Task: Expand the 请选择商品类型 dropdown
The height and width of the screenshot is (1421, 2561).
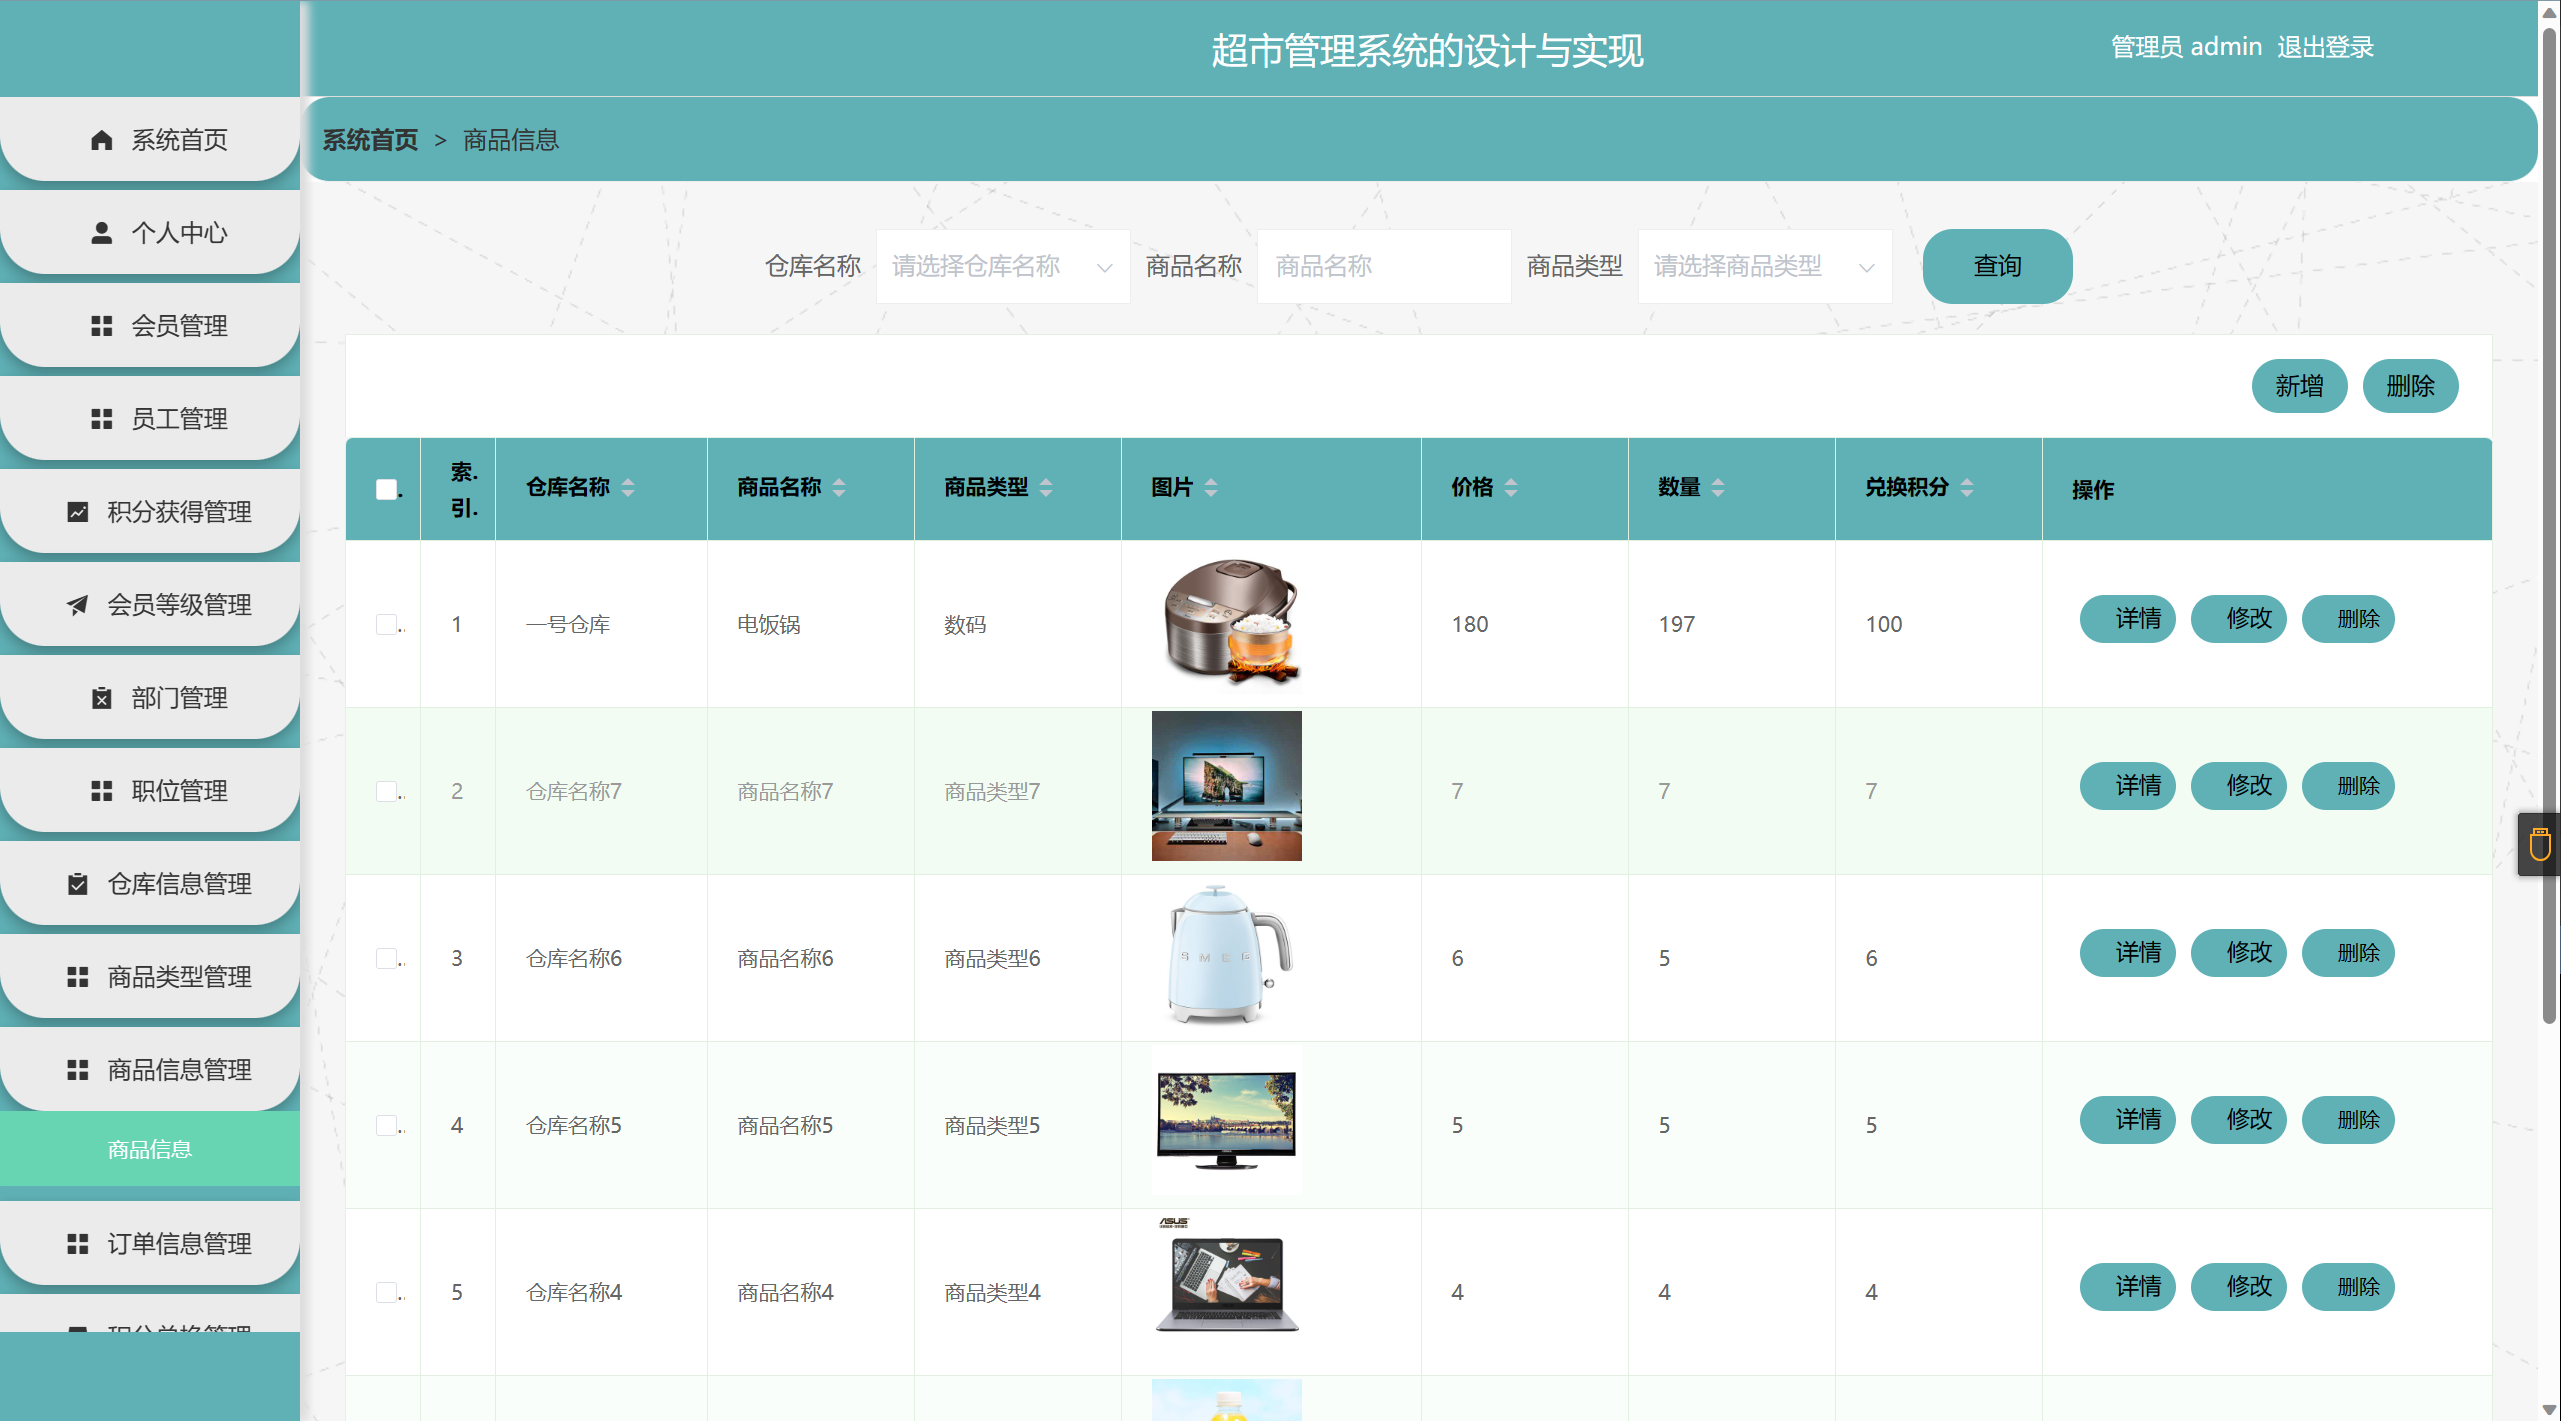Action: (x=1764, y=266)
